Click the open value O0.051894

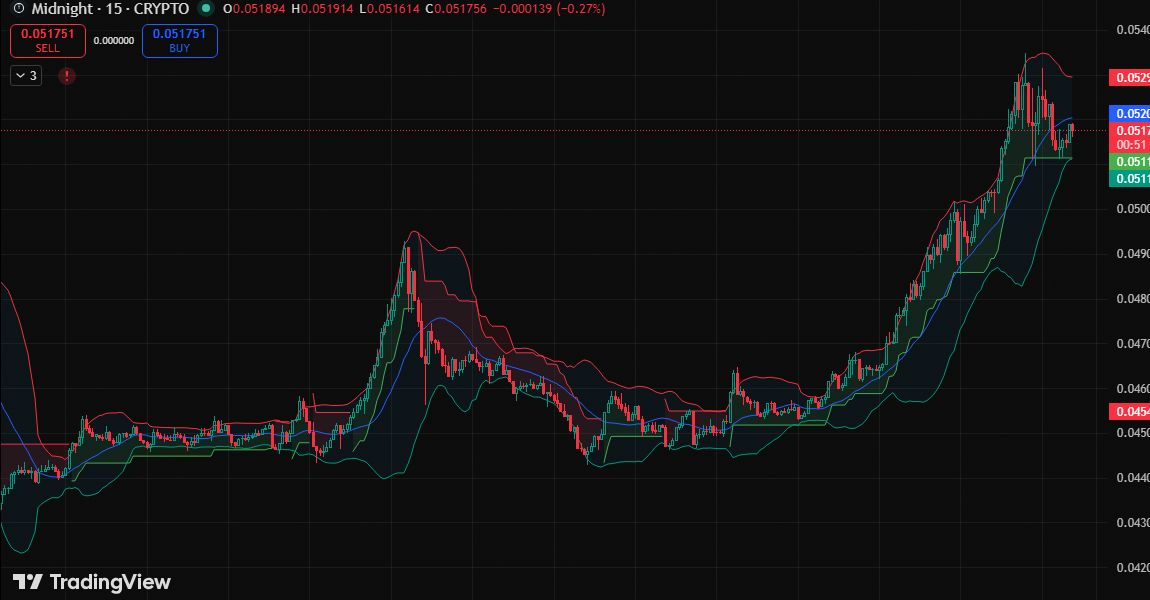(x=254, y=9)
